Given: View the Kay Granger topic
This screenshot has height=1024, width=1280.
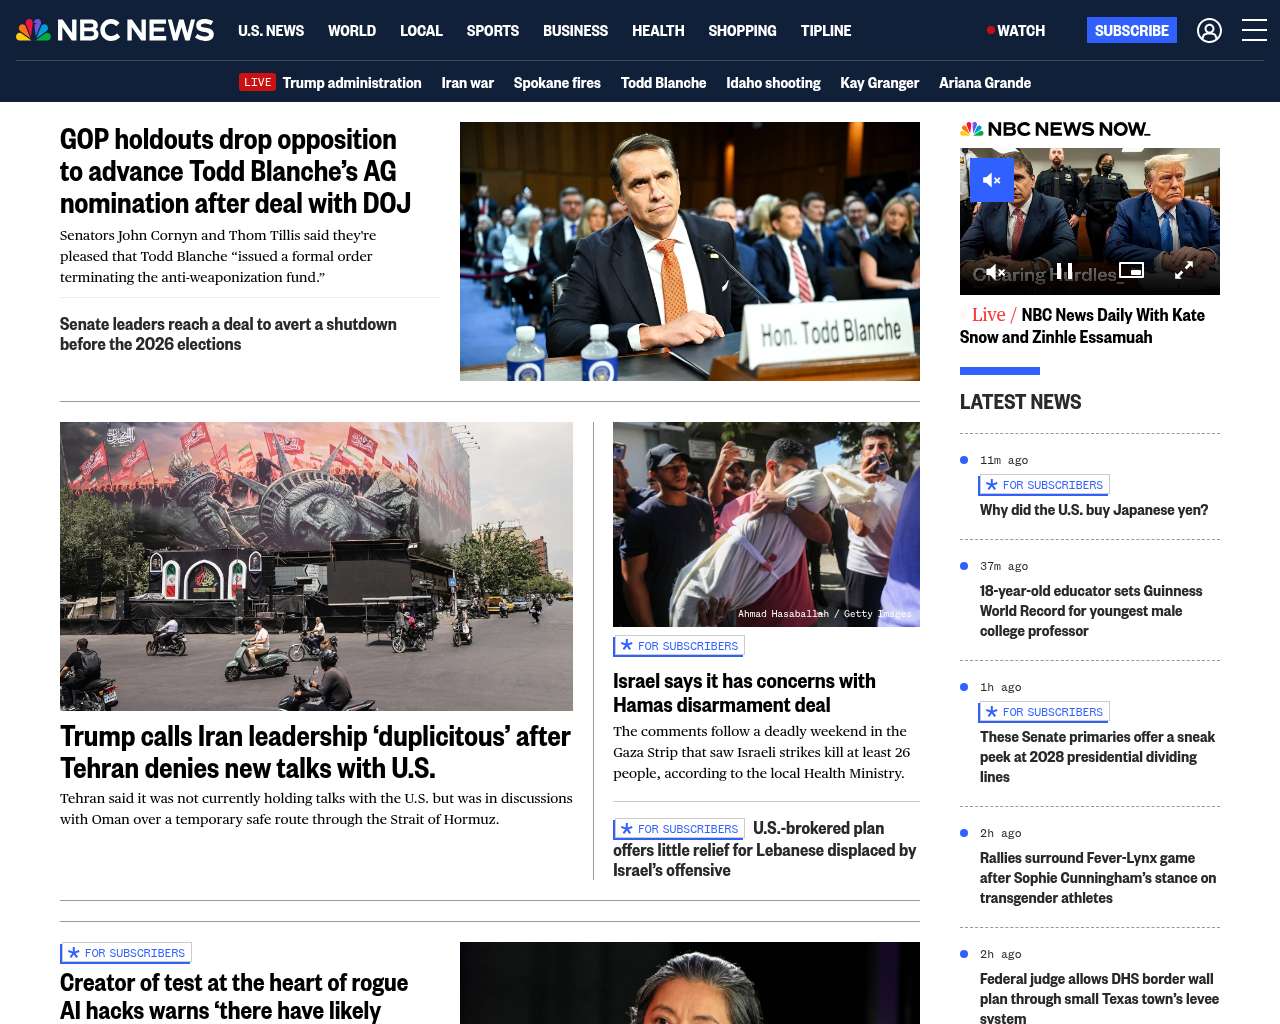Looking at the screenshot, I should [880, 83].
